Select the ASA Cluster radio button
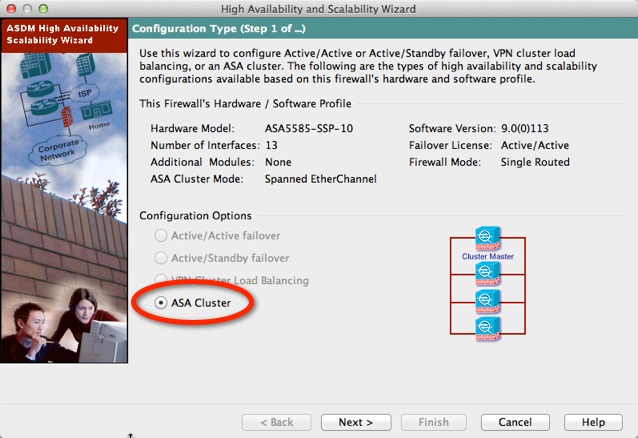 tap(161, 302)
